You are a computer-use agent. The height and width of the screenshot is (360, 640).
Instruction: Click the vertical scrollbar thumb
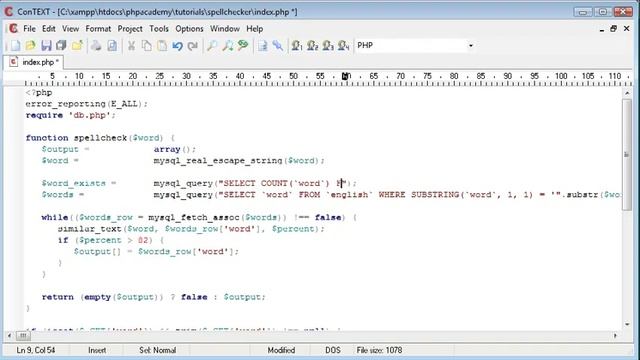(627, 155)
